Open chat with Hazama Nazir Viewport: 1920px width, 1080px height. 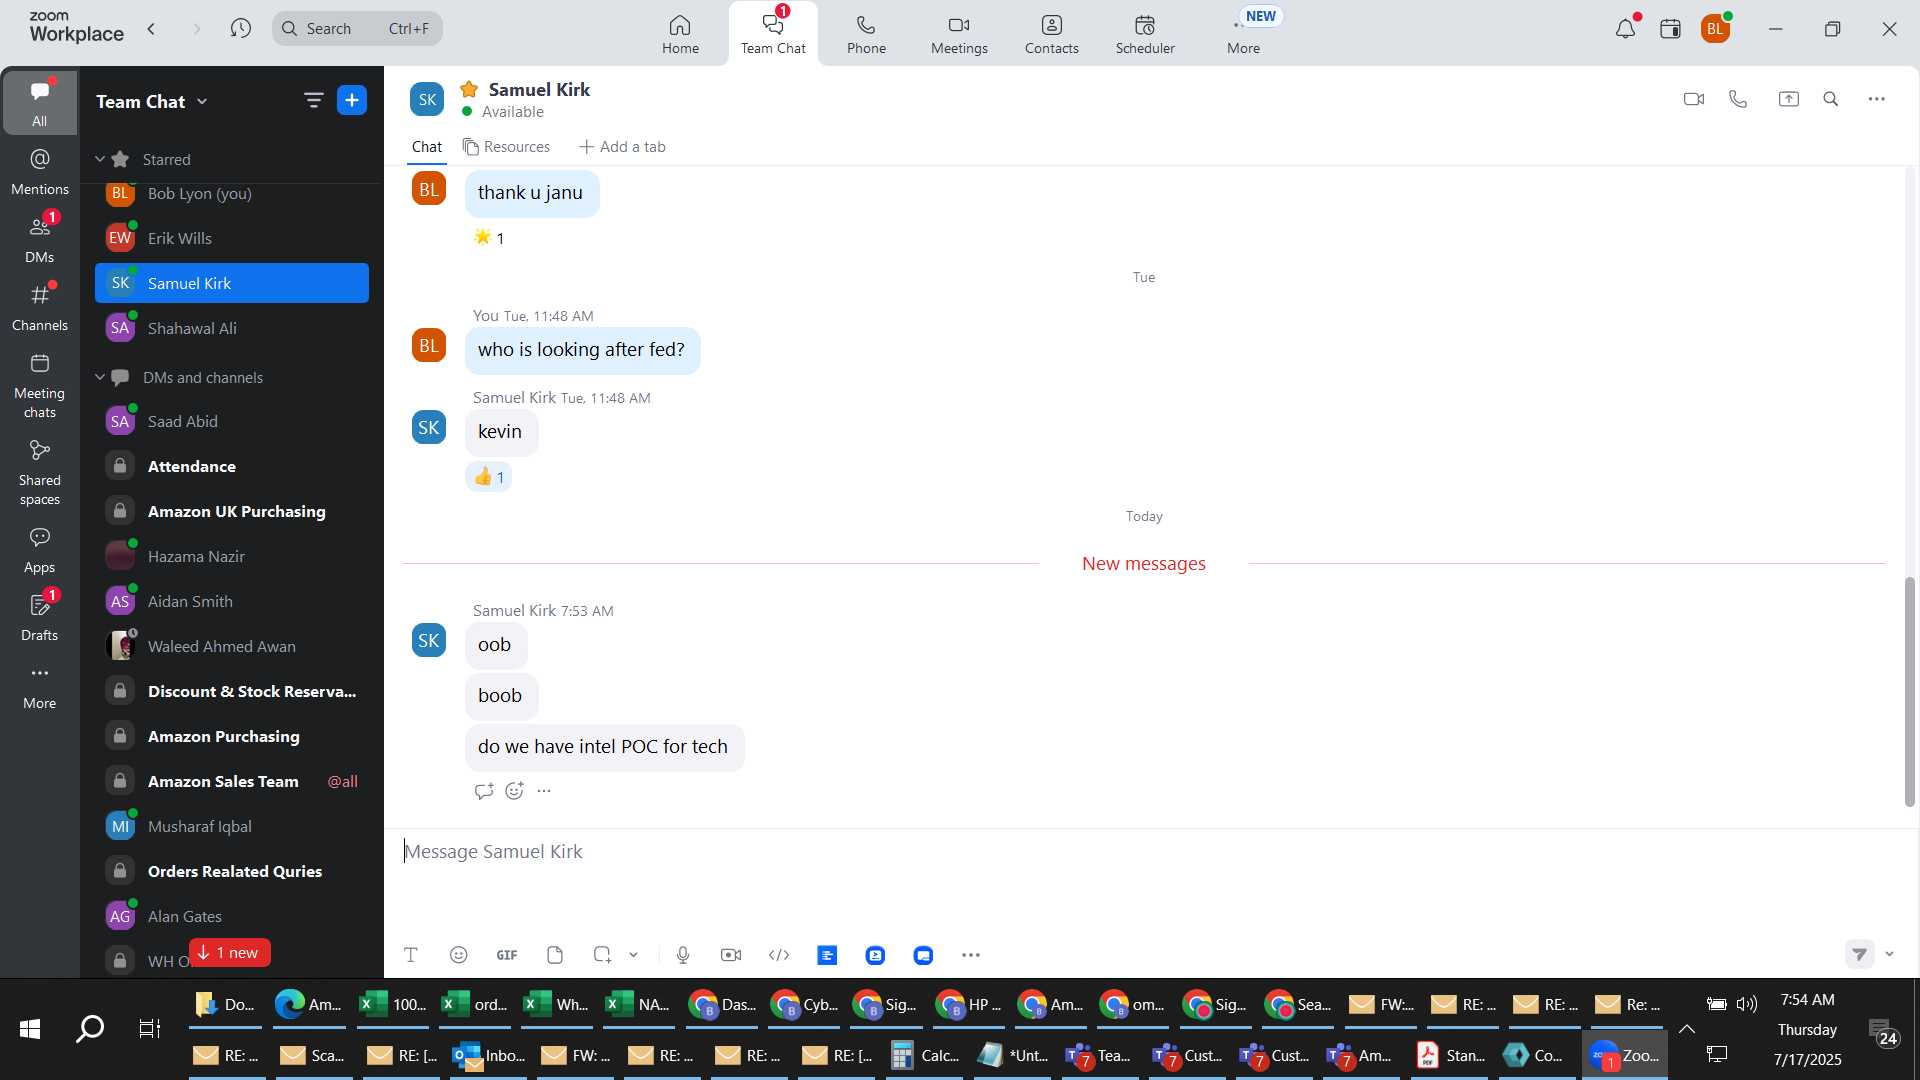coord(232,556)
